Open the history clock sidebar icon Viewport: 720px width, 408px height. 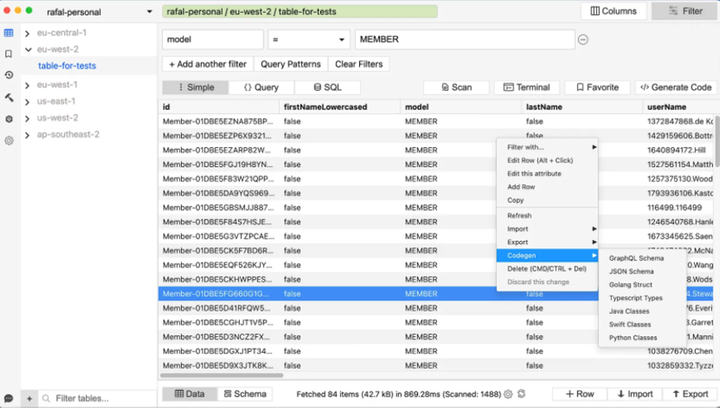coord(9,75)
